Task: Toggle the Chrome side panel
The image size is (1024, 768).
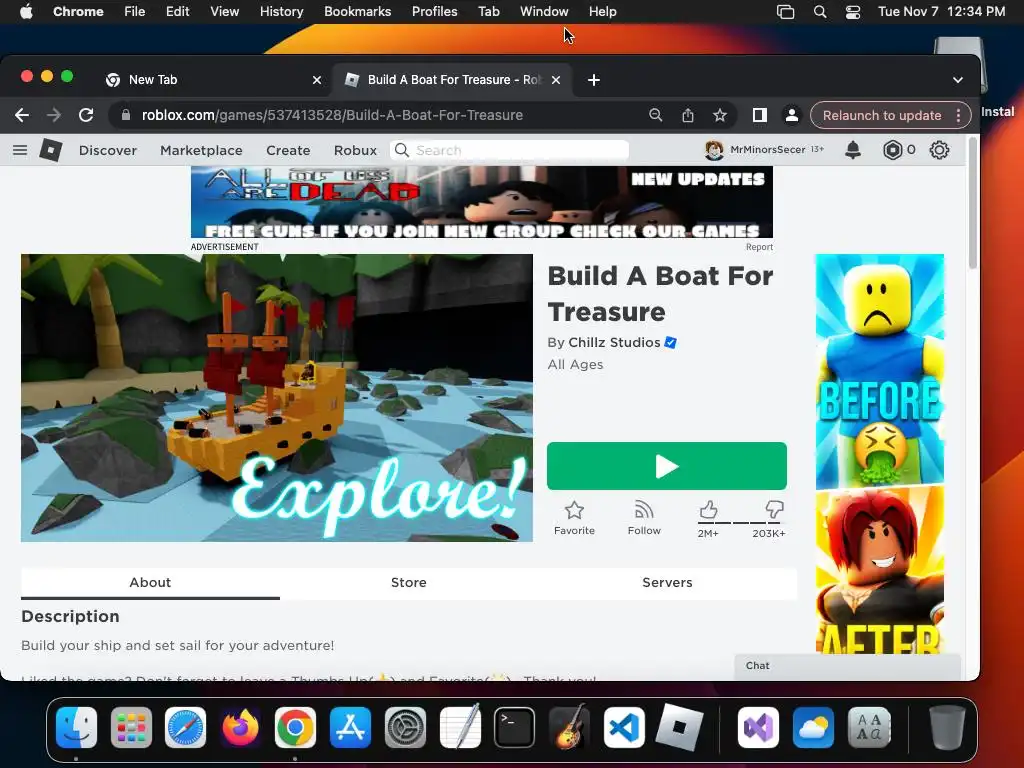Action: (x=759, y=115)
